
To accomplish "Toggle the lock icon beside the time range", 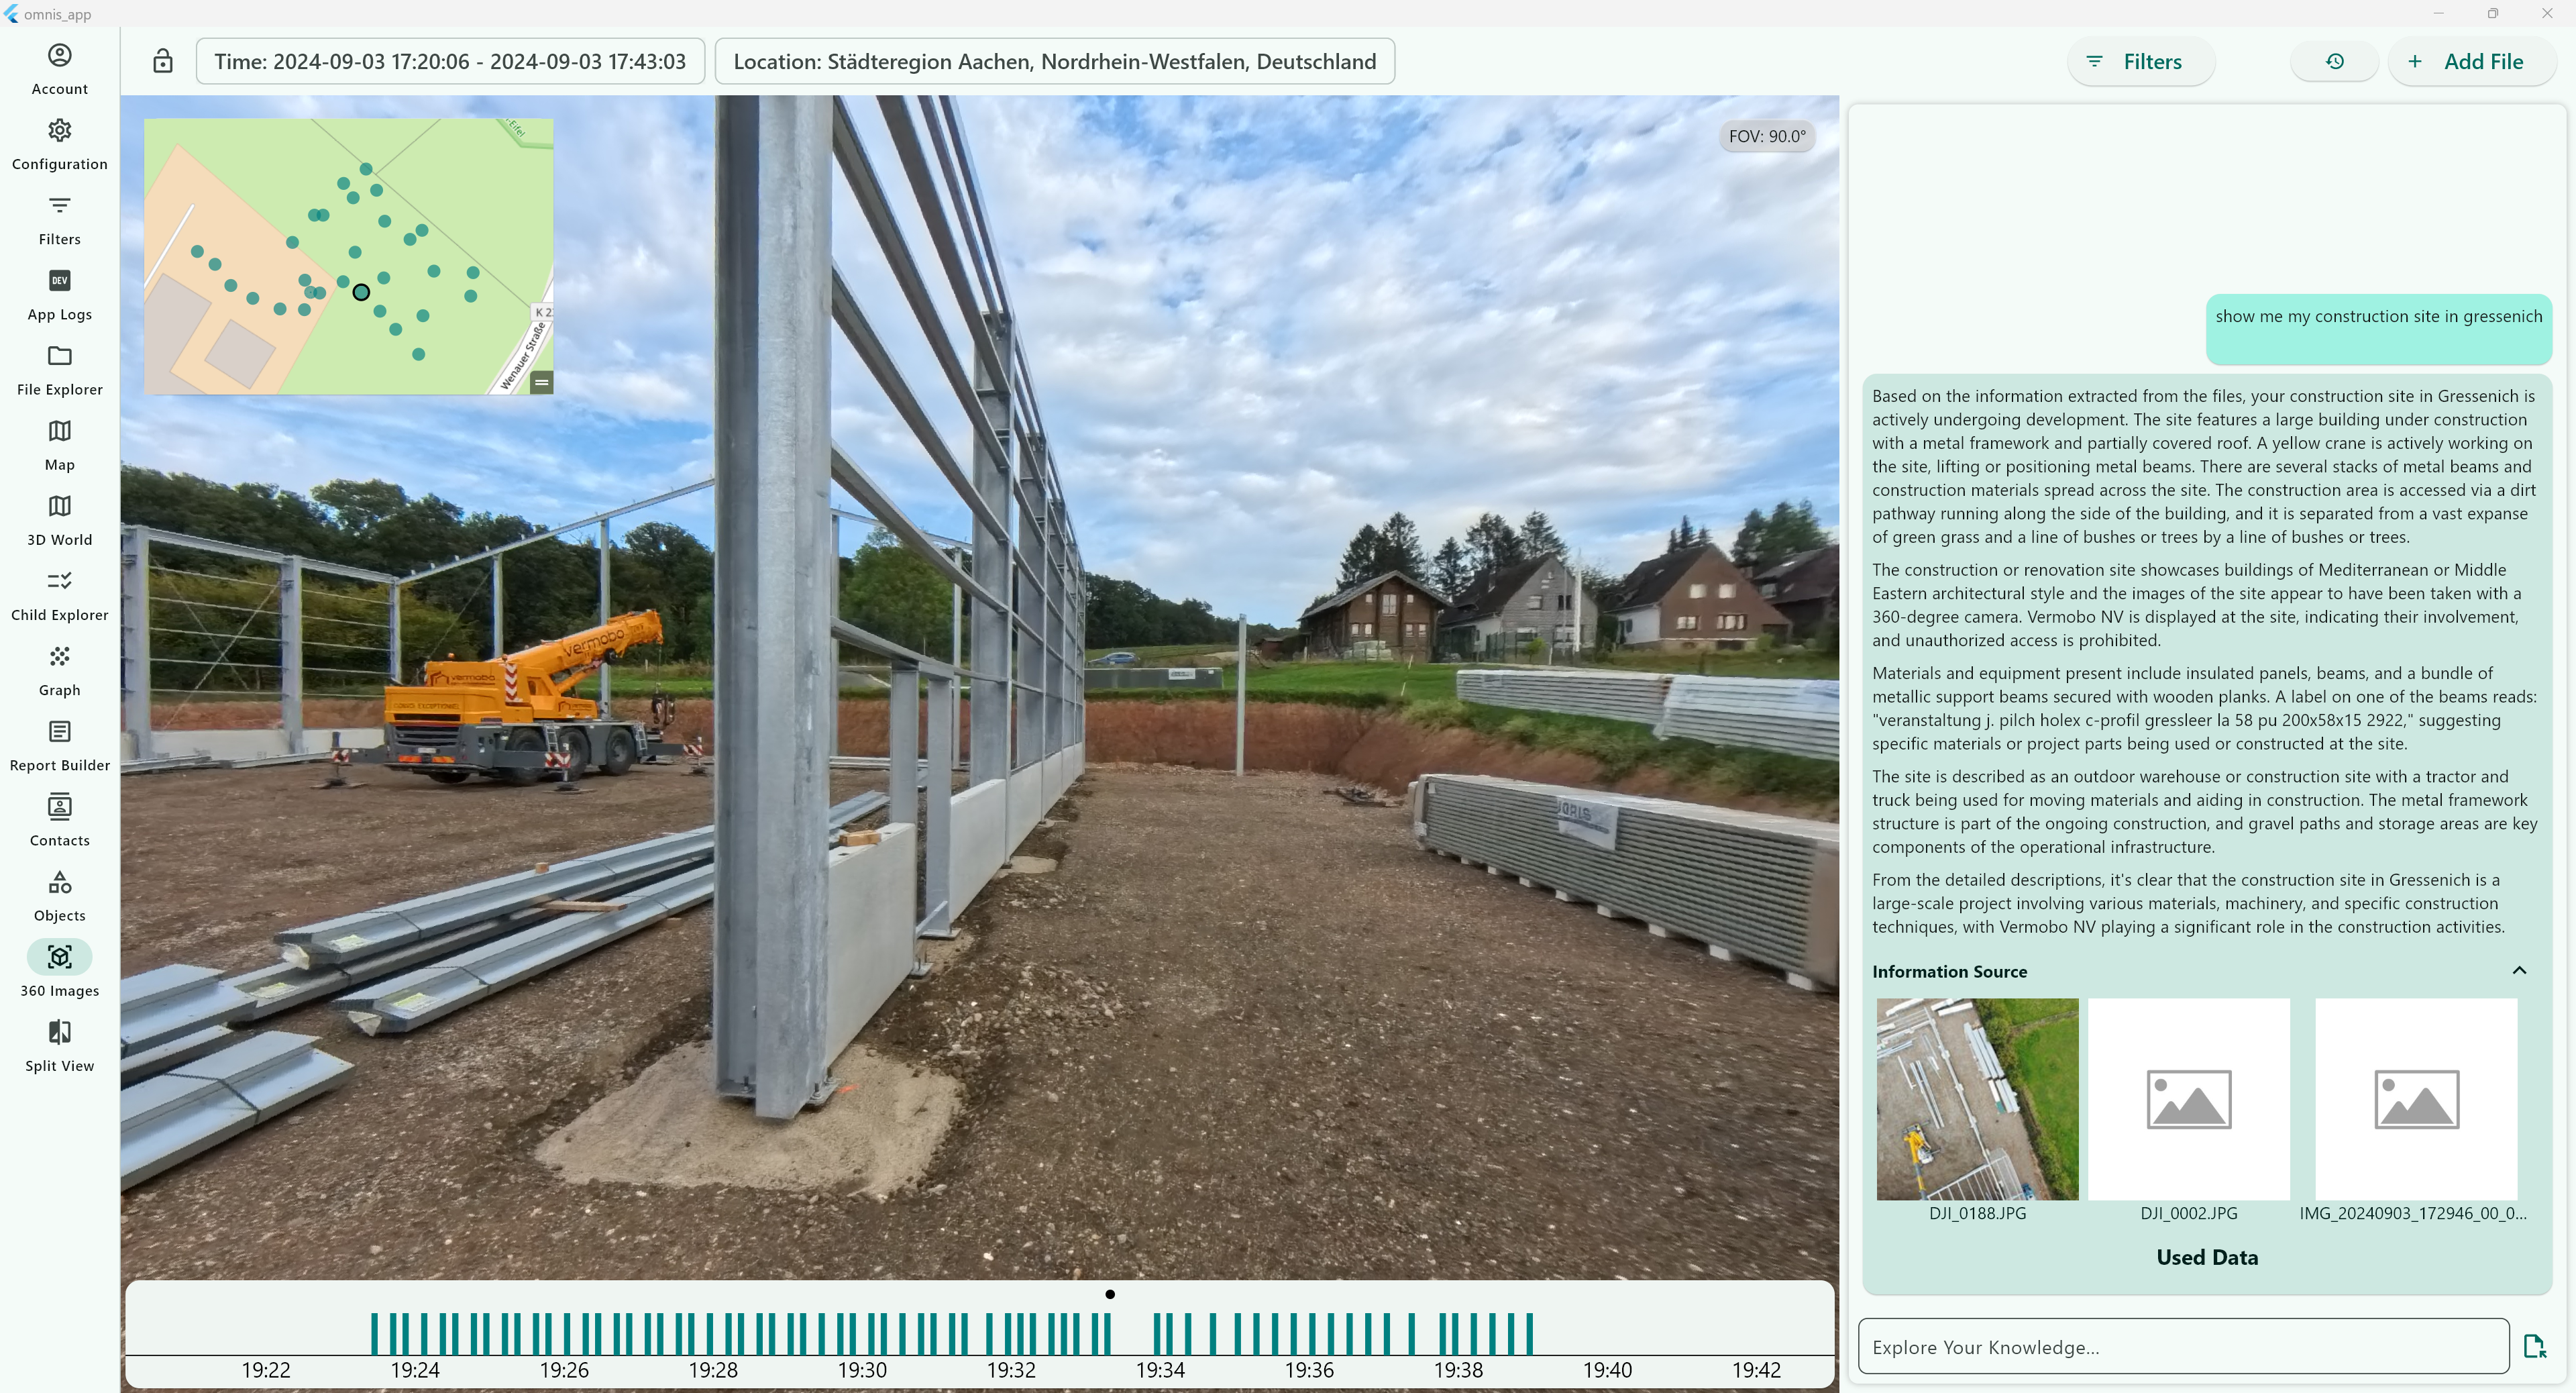I will [163, 61].
